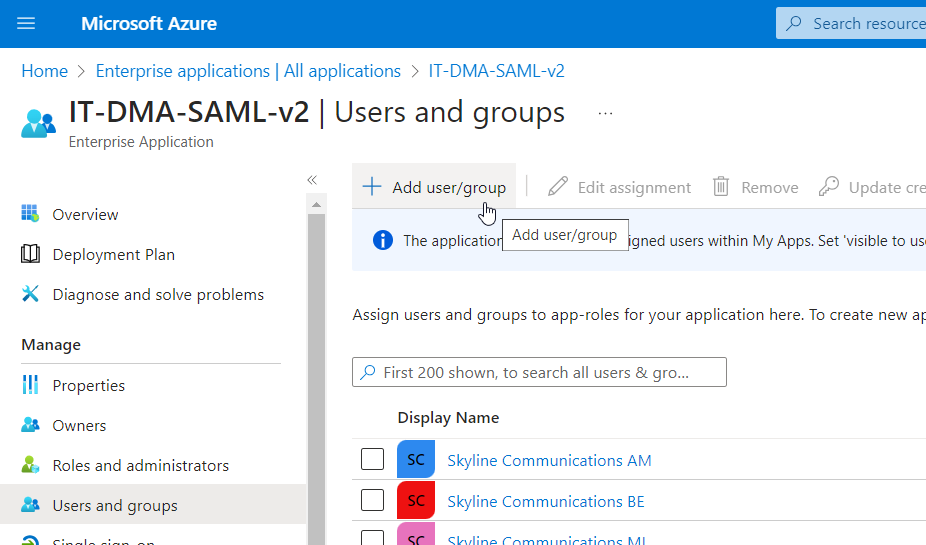
Task: Click the key icon for Update credentials
Action: coord(829,187)
